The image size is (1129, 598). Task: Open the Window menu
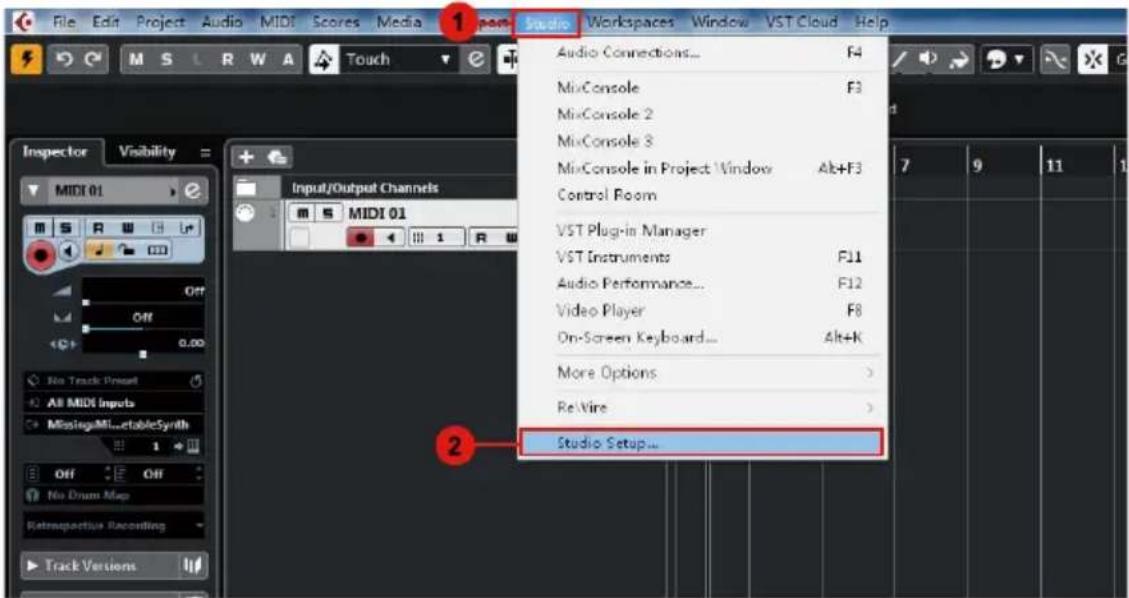click(719, 22)
